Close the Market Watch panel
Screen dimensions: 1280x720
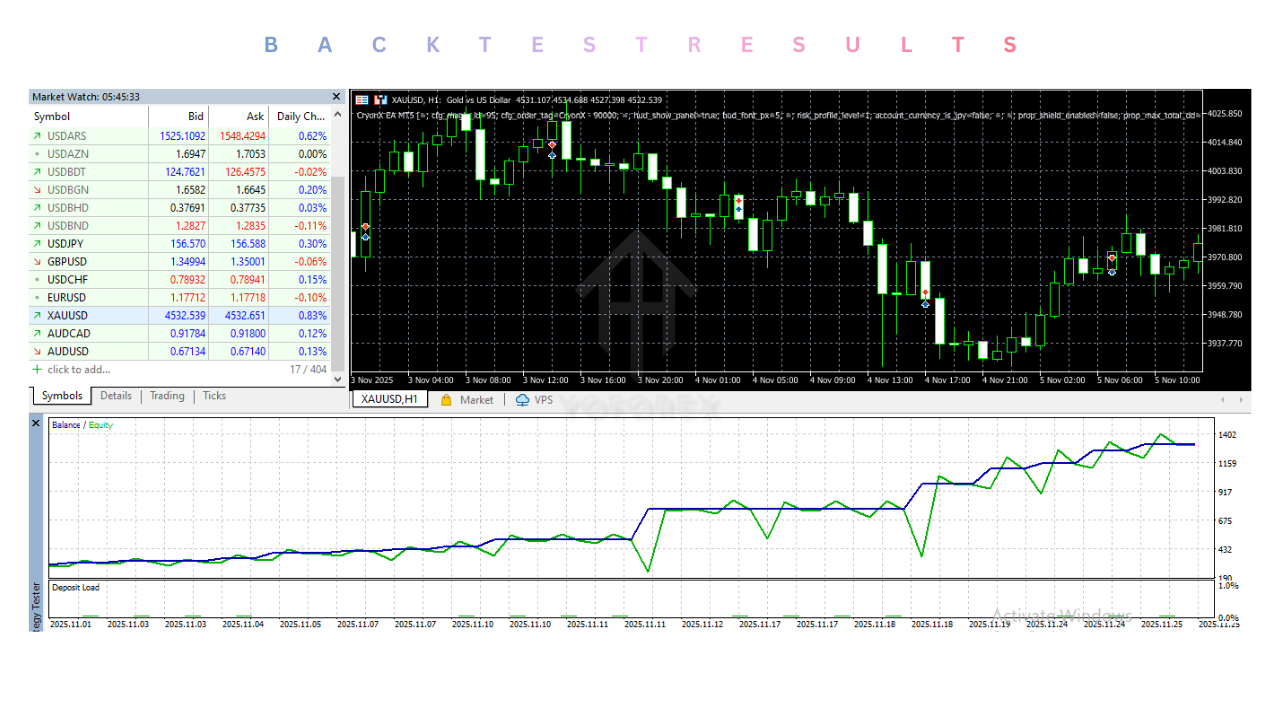(x=336, y=97)
